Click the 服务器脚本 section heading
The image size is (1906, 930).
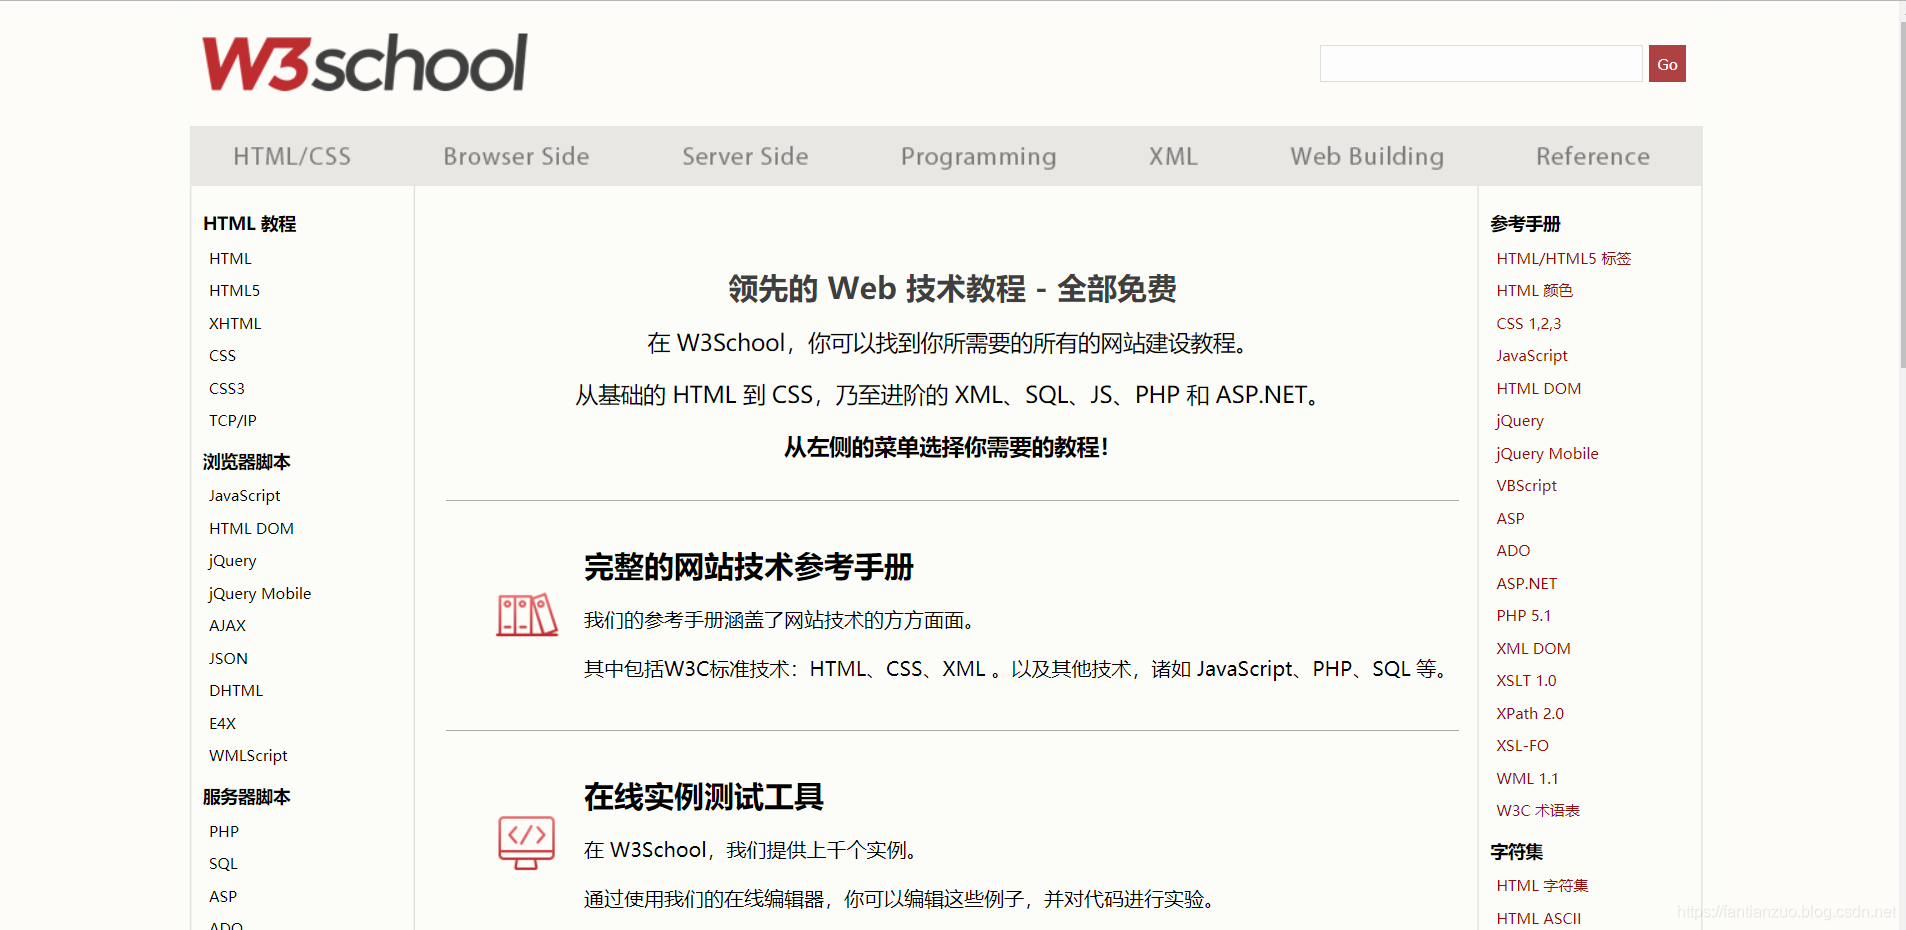(247, 797)
